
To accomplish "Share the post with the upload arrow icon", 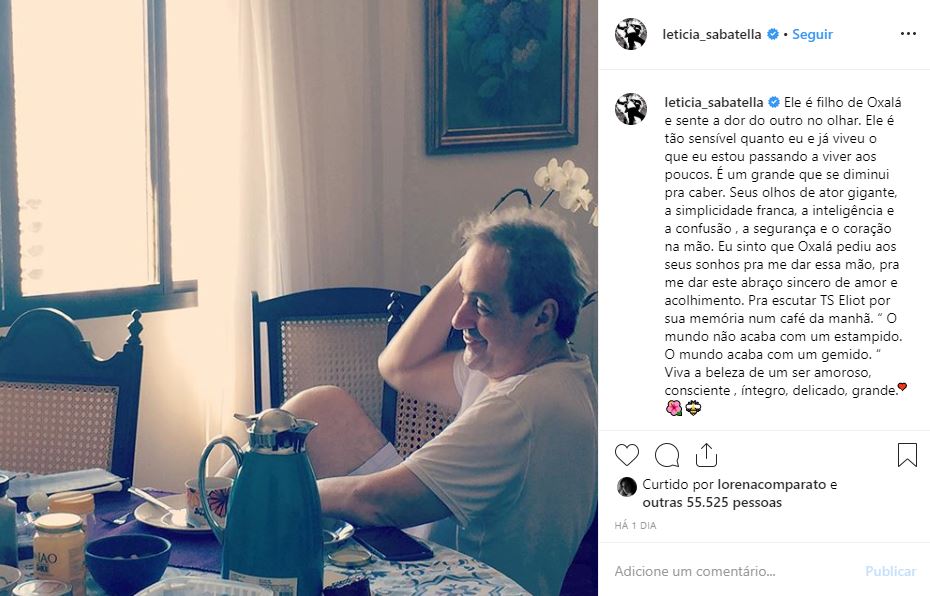I will [x=706, y=455].
